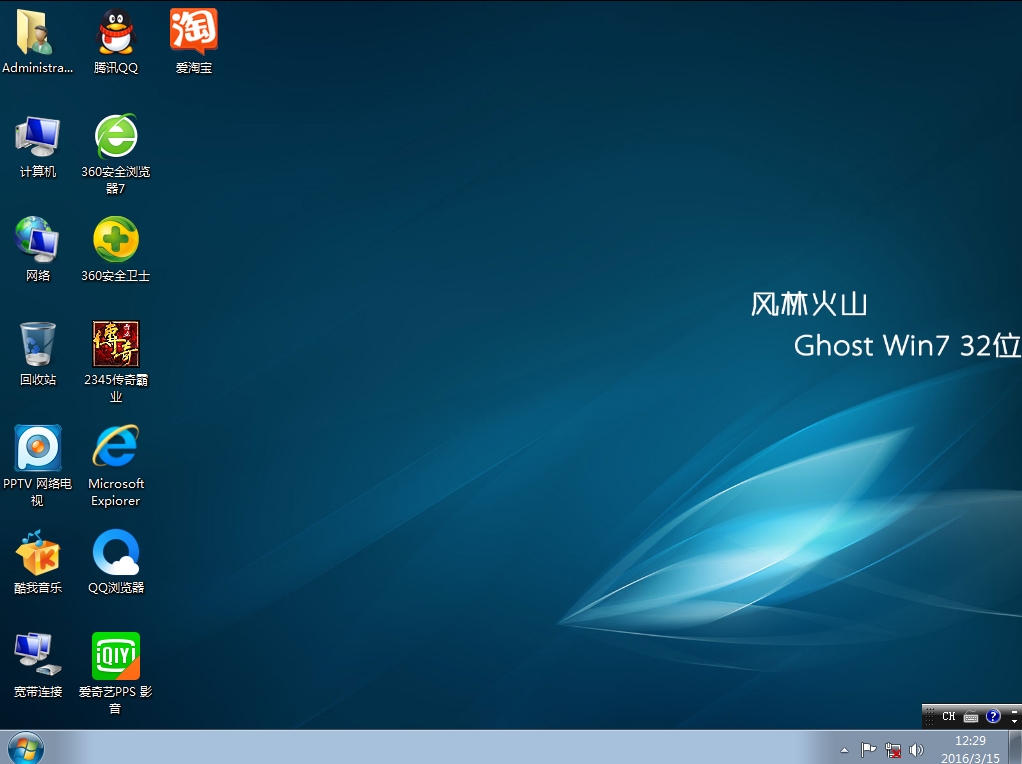Open the language bar help icon
The height and width of the screenshot is (764, 1022).
[993, 716]
